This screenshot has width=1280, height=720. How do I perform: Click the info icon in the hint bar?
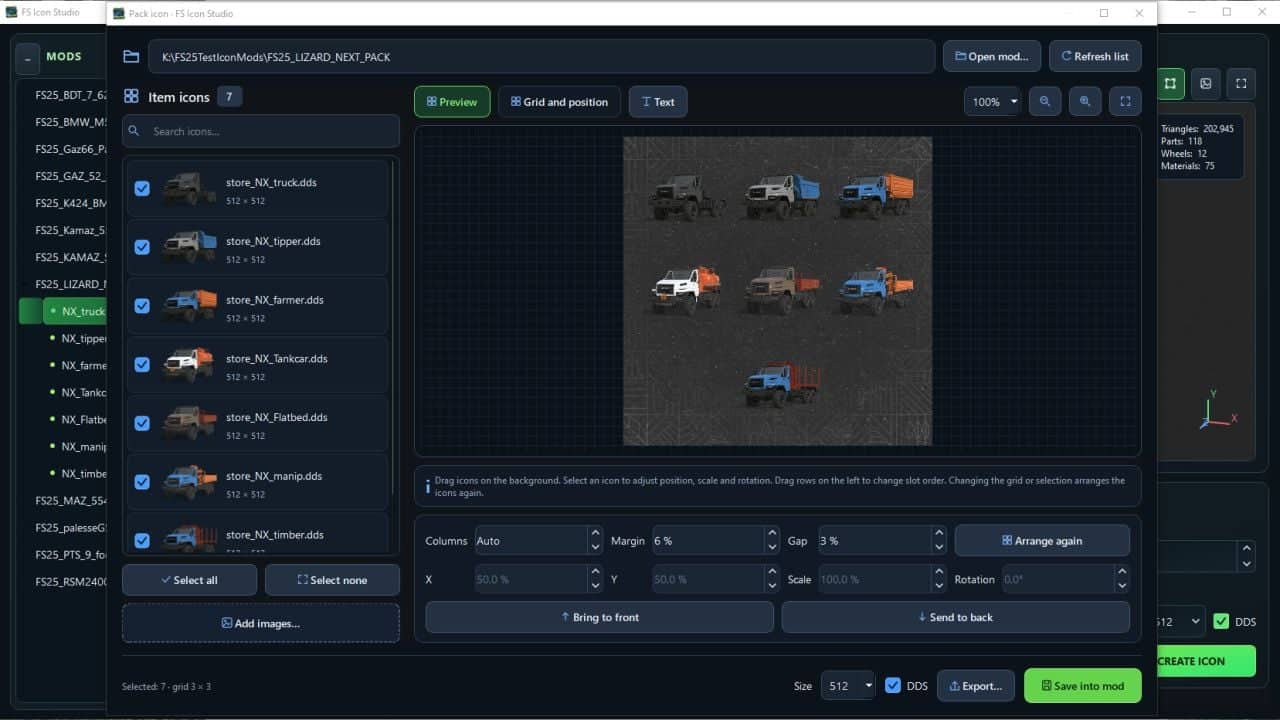tap(428, 486)
